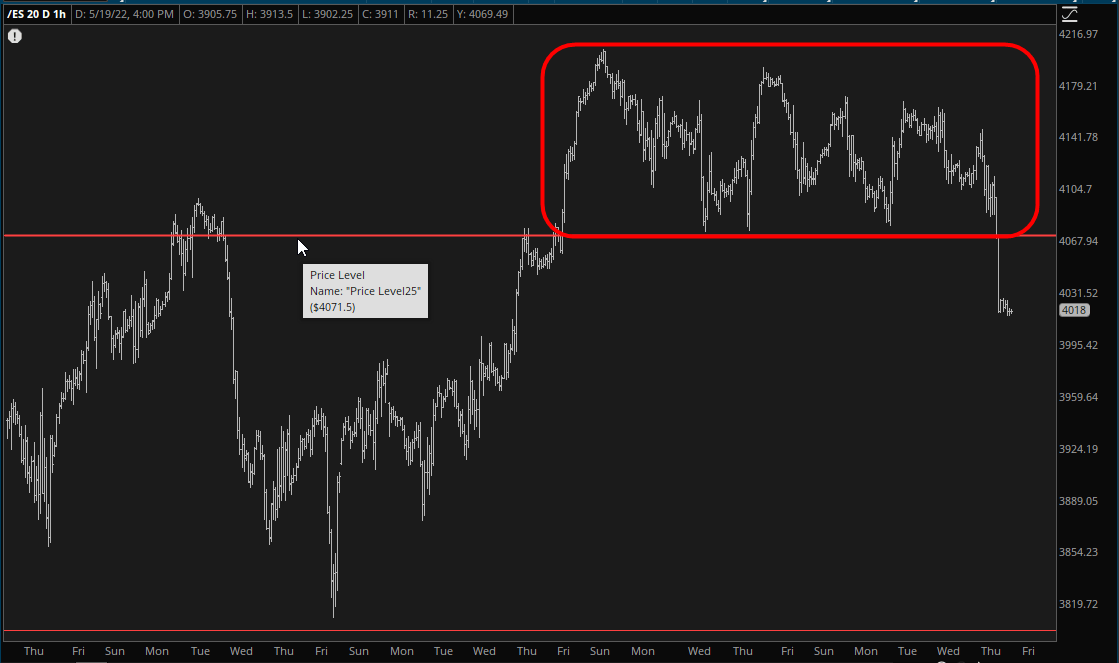Select the red rounded rectangle drawing's top edge
The height and width of the screenshot is (663, 1119).
[790, 45]
